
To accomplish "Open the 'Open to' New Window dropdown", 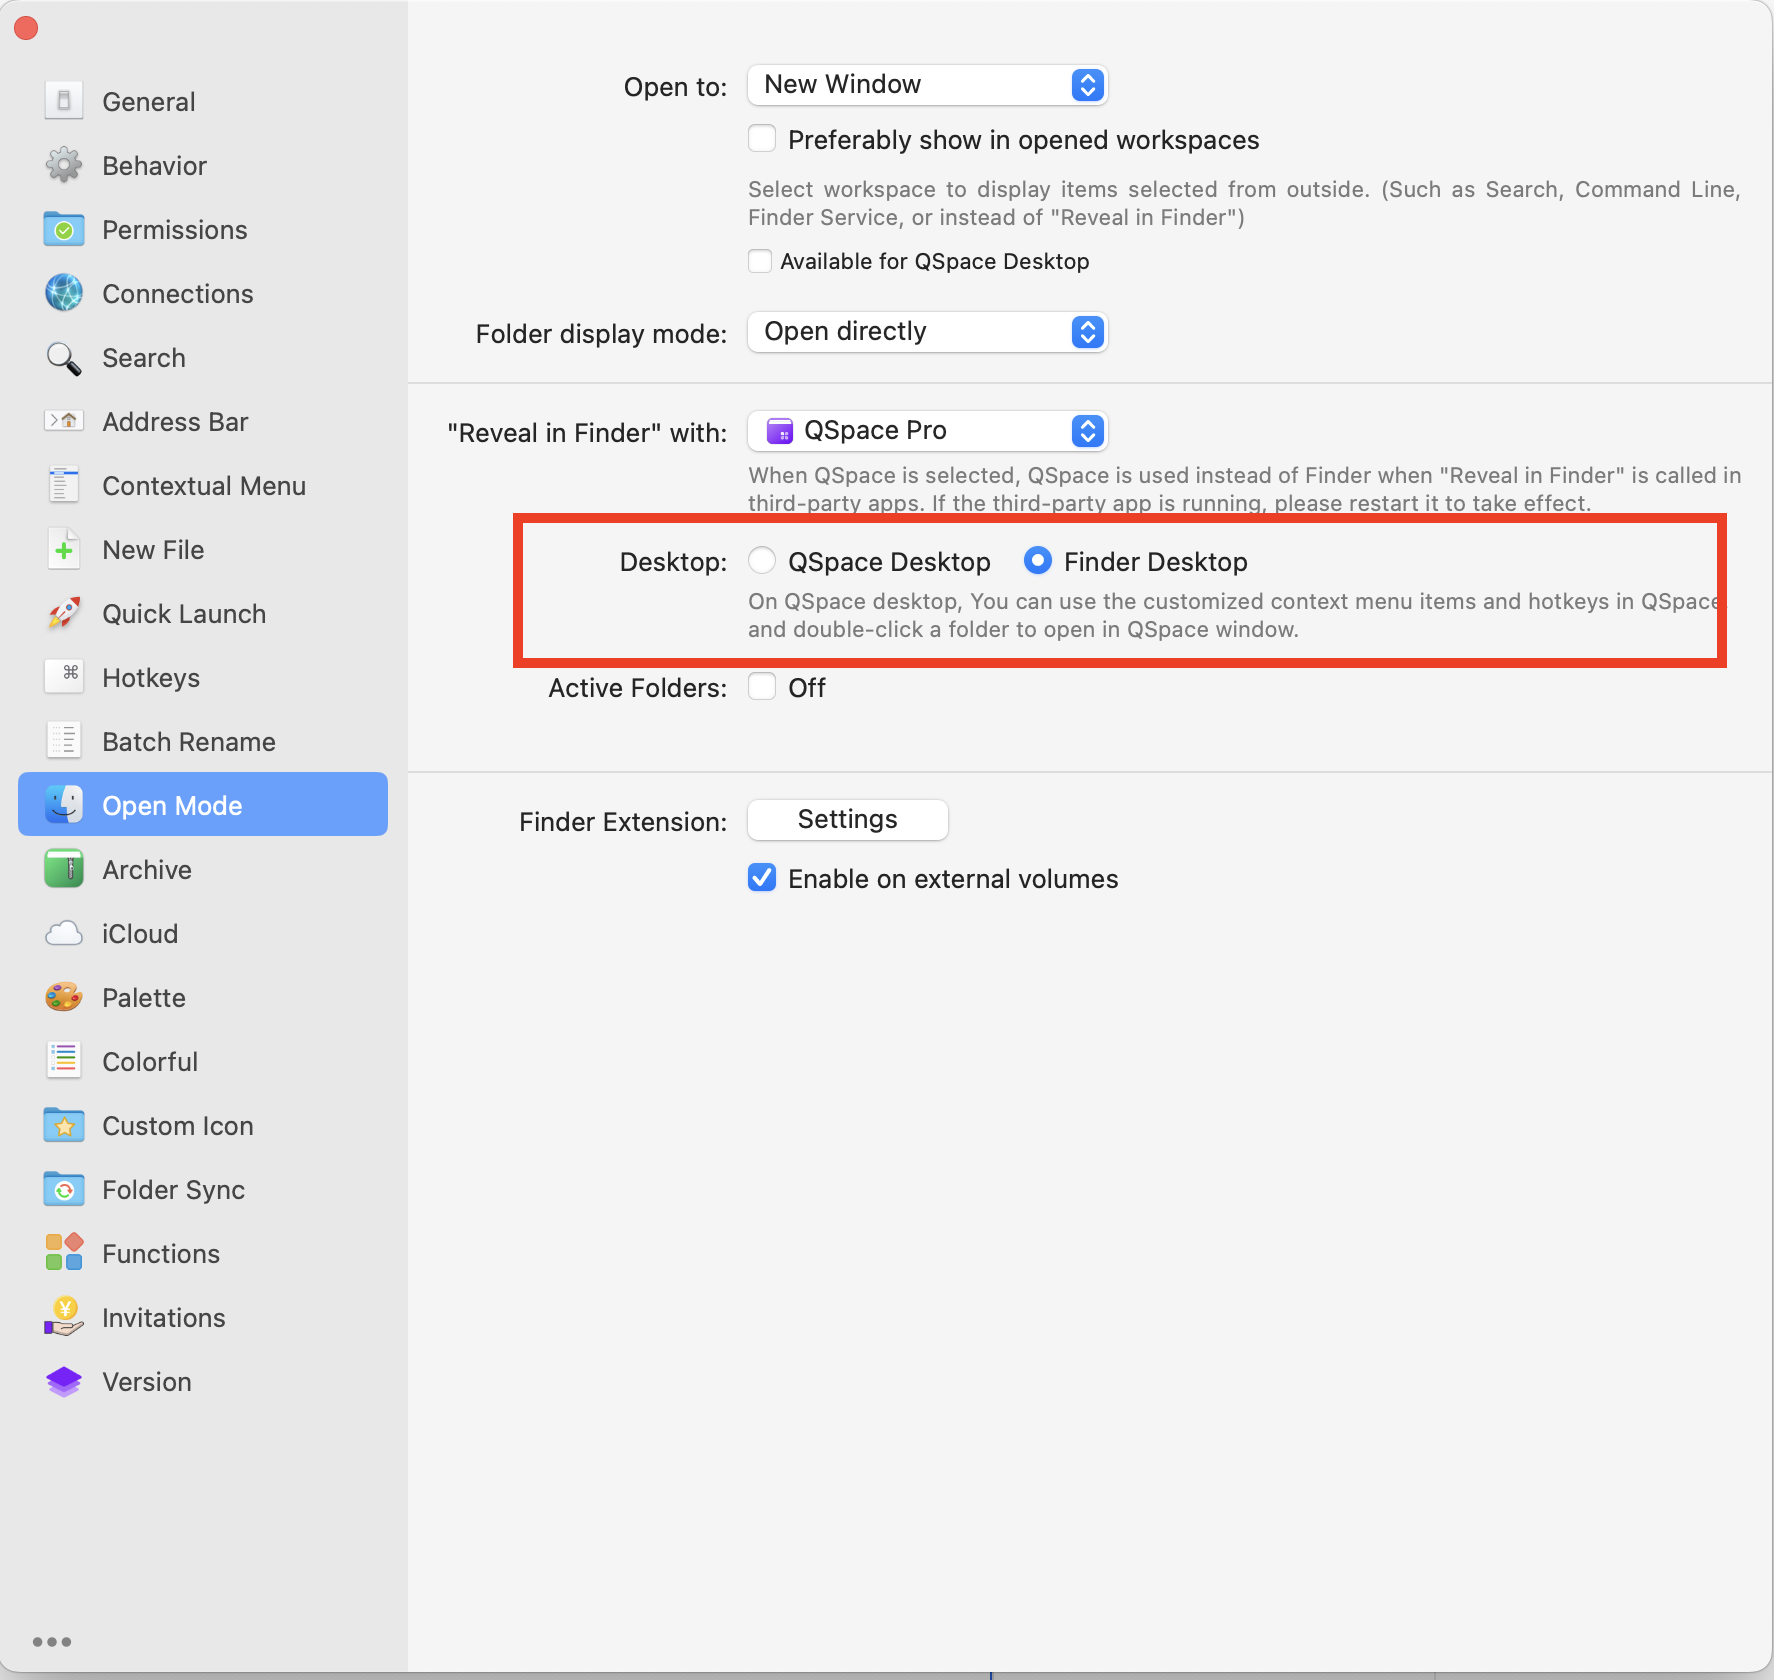I will pyautogui.click(x=927, y=85).
